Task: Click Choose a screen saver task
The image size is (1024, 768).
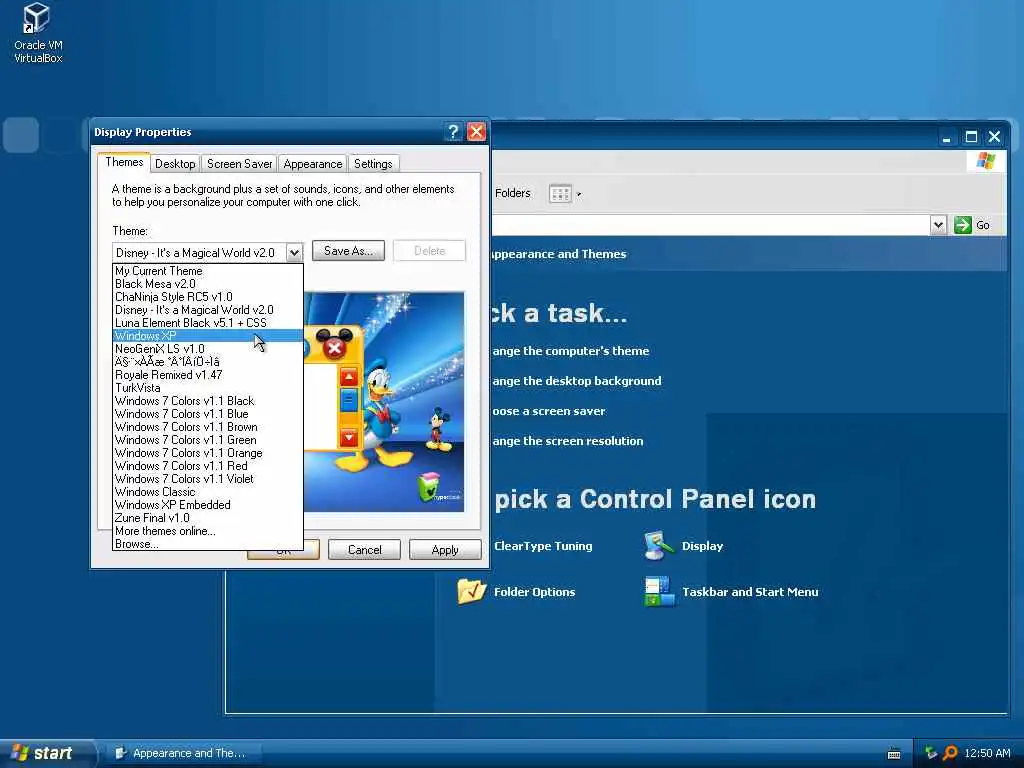Action: point(549,411)
